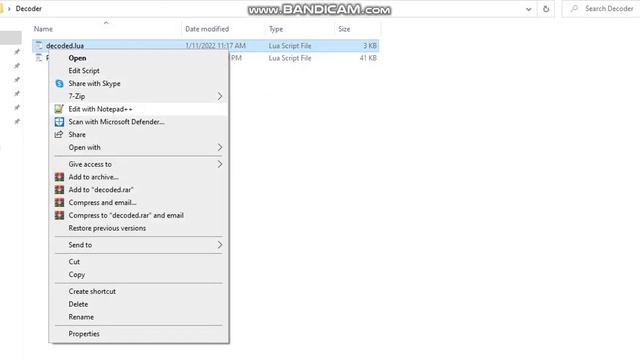Expand the Open with submenu arrow
640x360 pixels.
tap(220, 147)
